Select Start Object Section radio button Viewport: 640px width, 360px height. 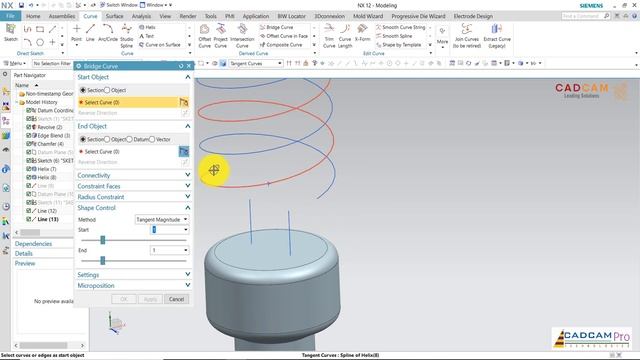pos(83,90)
